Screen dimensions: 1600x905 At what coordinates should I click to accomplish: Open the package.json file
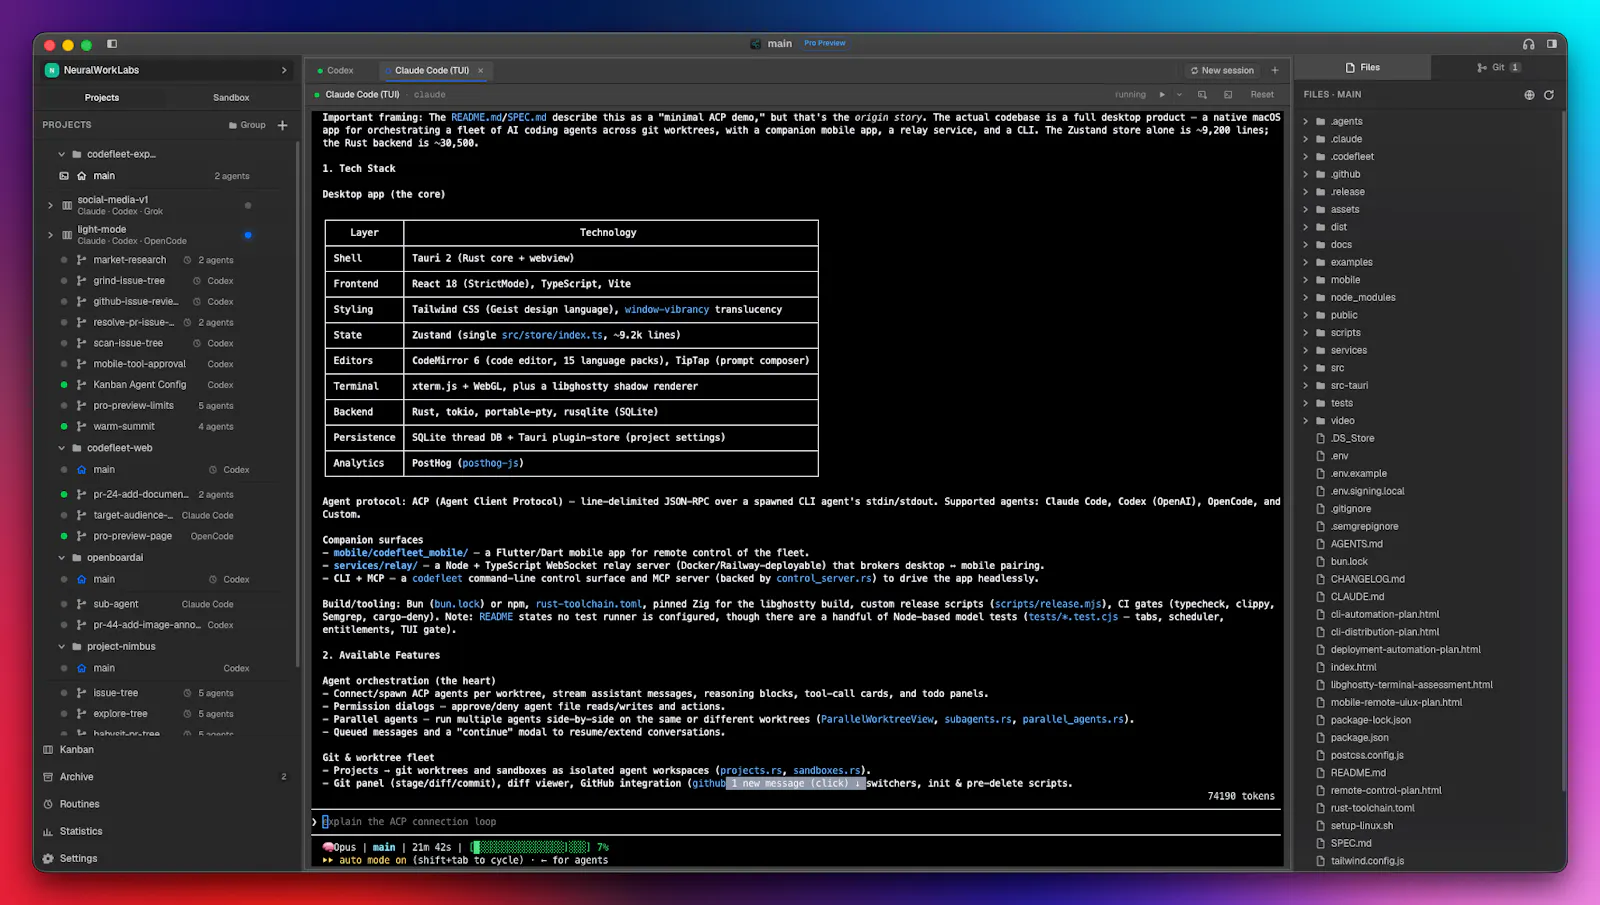(x=1359, y=738)
